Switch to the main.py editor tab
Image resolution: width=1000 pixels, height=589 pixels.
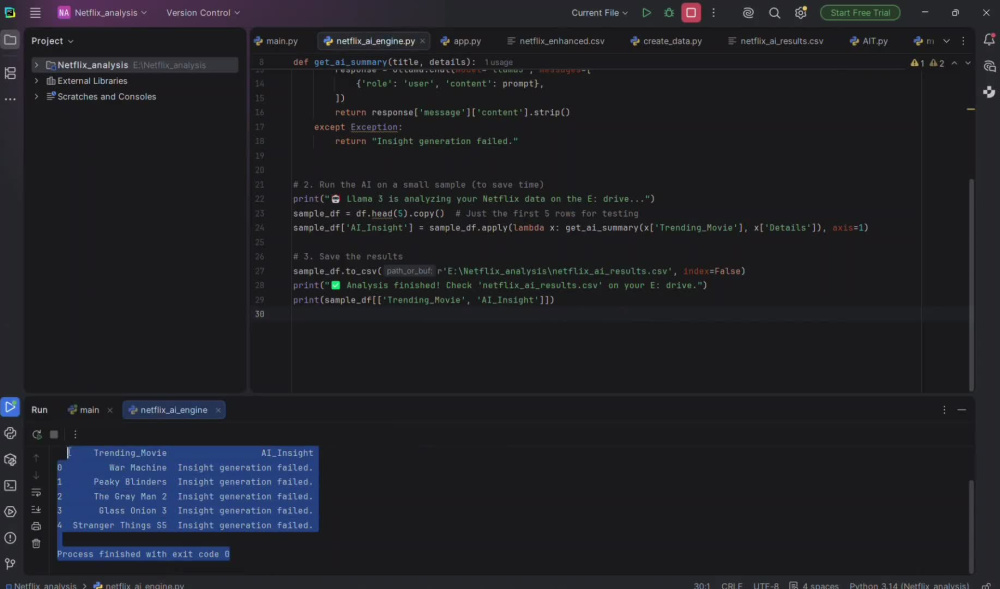point(276,41)
